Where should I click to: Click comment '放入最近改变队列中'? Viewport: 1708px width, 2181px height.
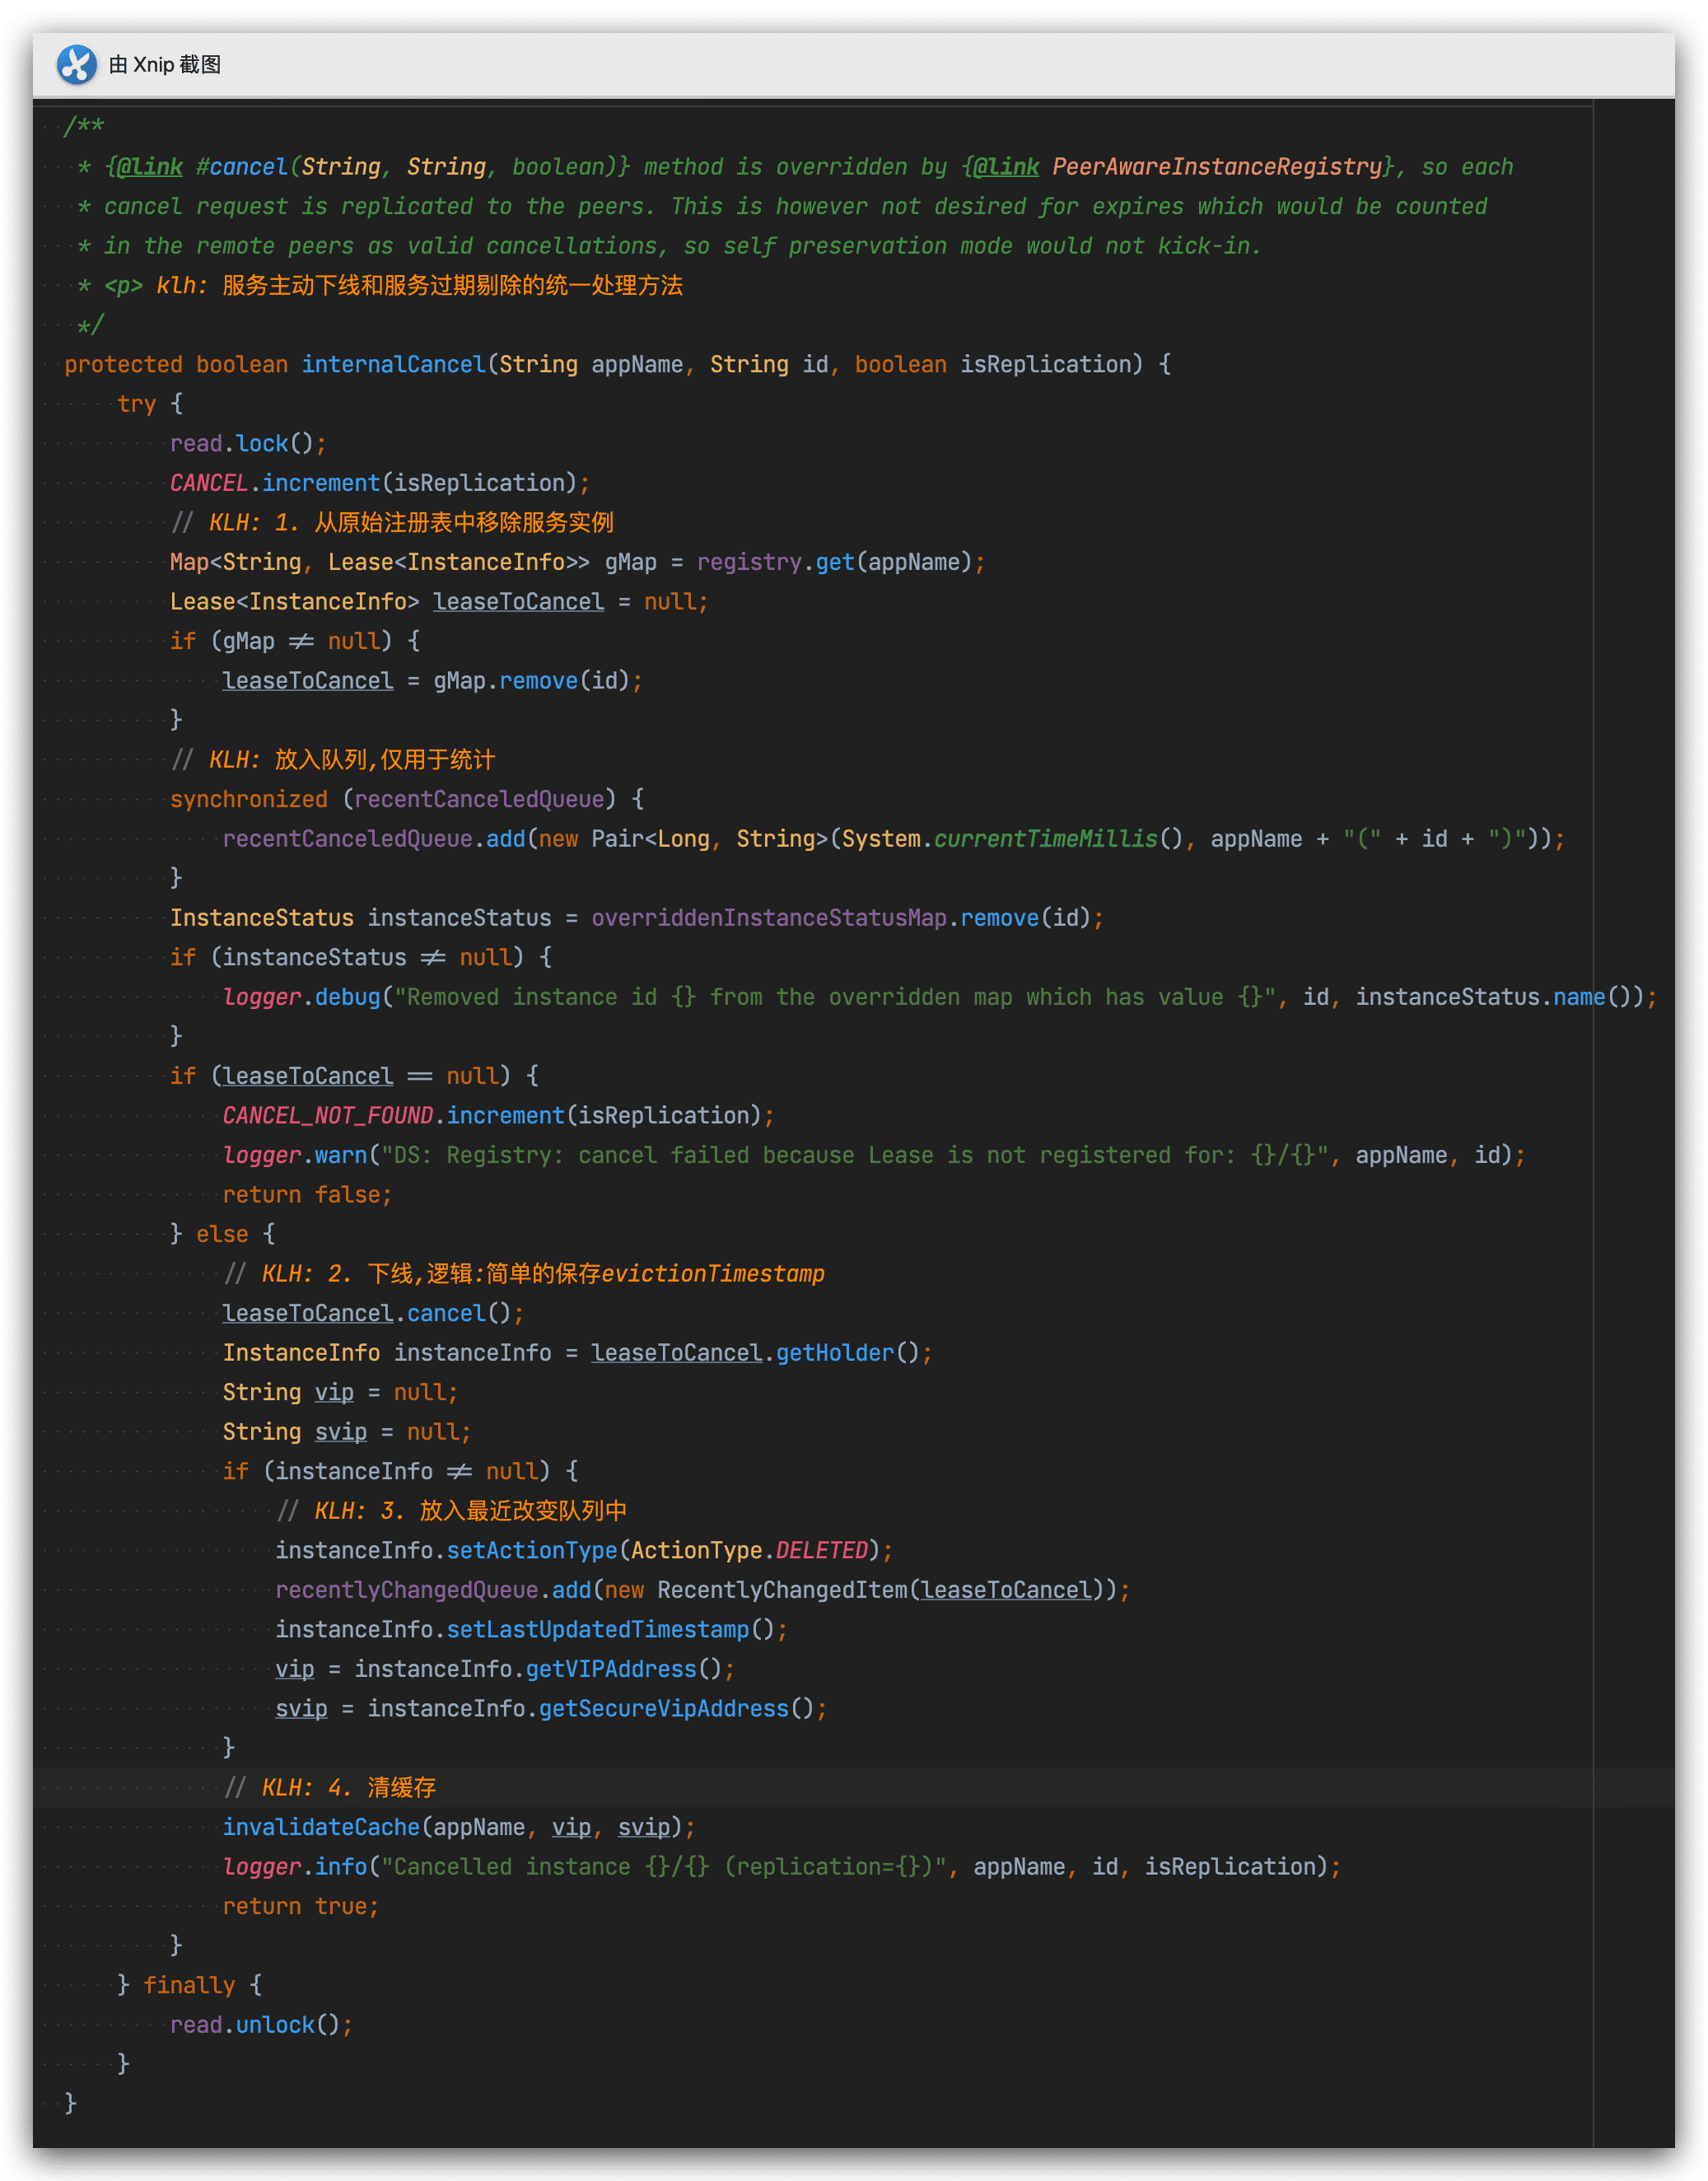point(523,1511)
